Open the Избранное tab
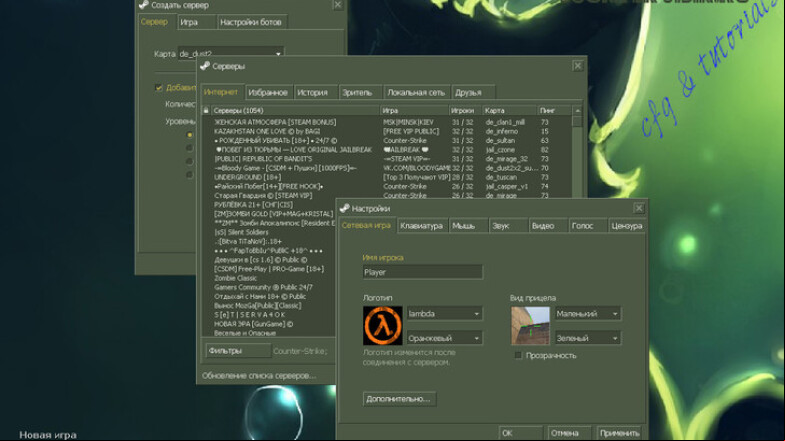785x441 pixels. click(x=268, y=93)
